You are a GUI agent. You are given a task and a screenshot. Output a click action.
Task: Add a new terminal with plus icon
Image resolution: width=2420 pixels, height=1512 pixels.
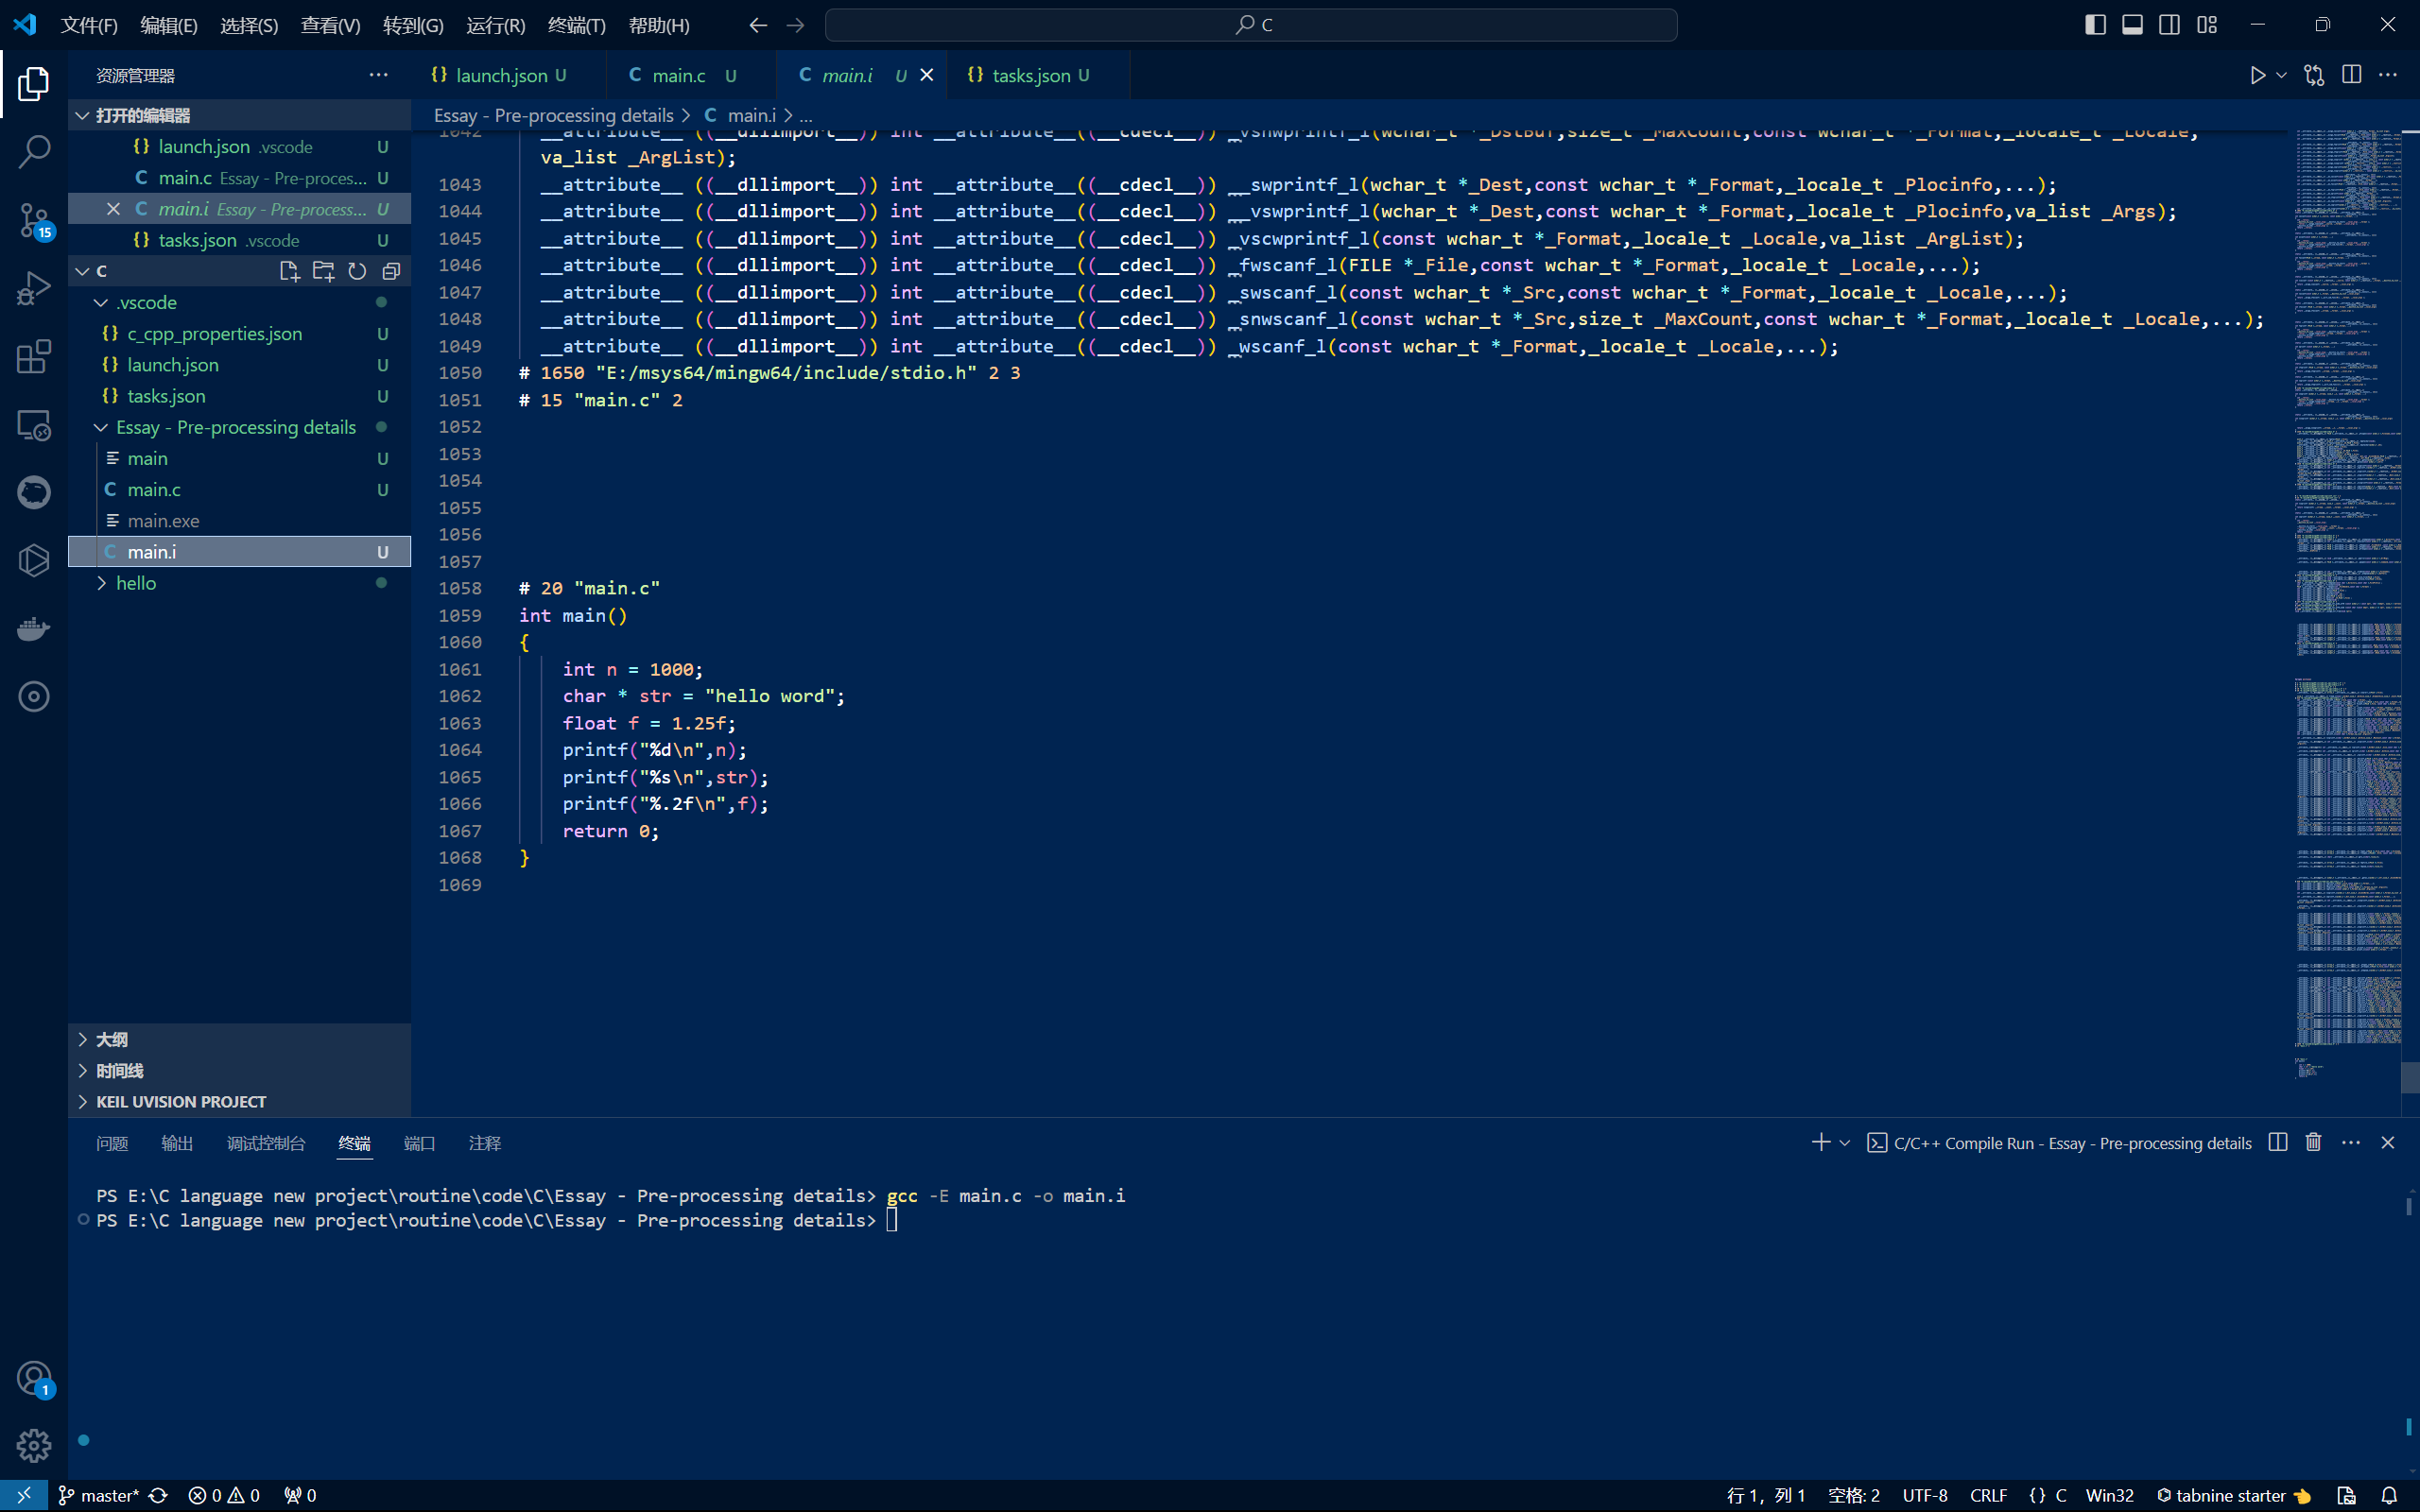point(1820,1143)
